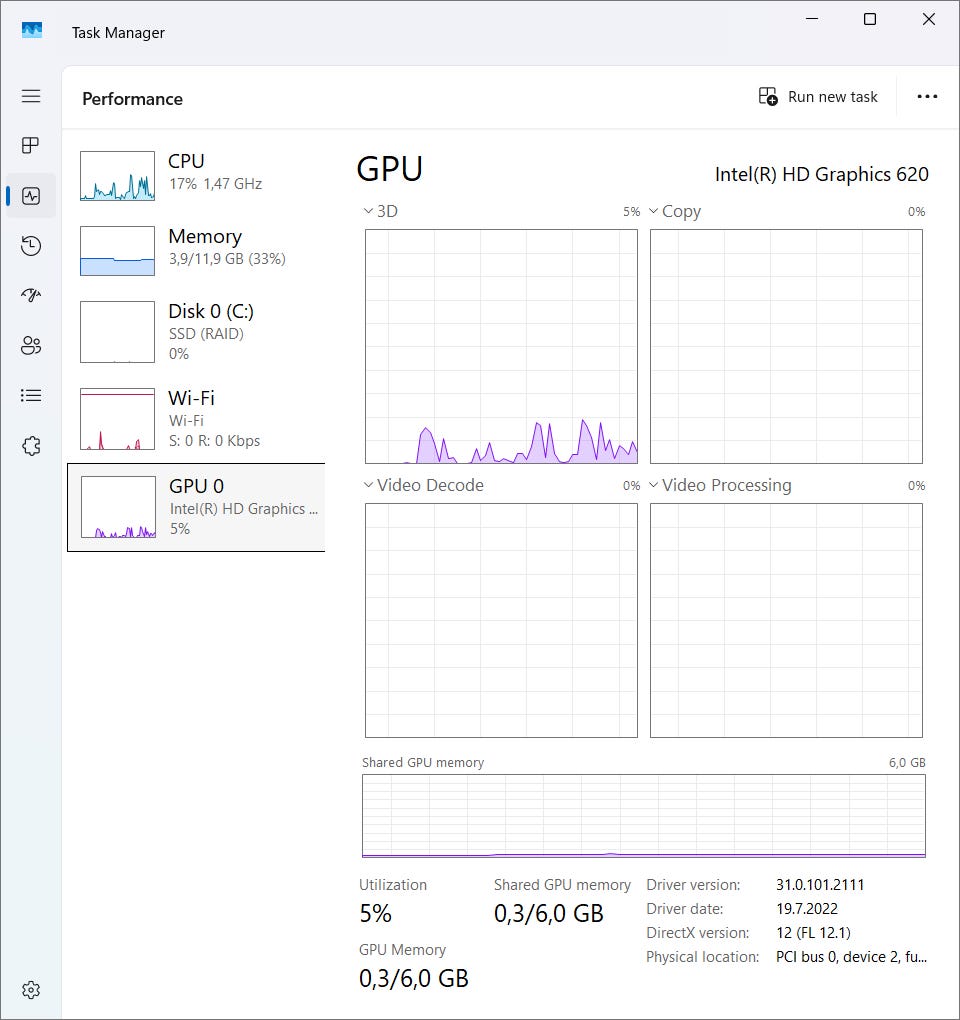Open the 3D engine dropdown chevron
The width and height of the screenshot is (960, 1020).
(x=368, y=211)
